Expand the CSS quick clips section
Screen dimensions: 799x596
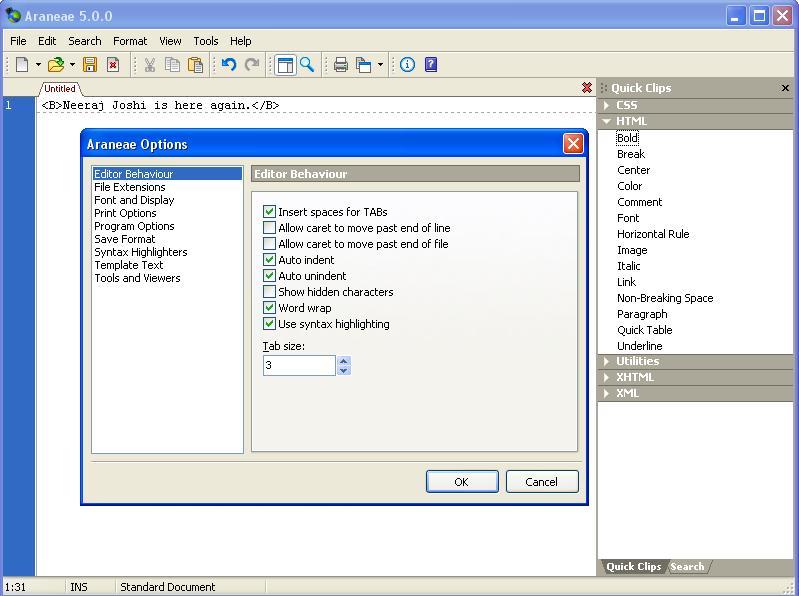[x=695, y=105]
